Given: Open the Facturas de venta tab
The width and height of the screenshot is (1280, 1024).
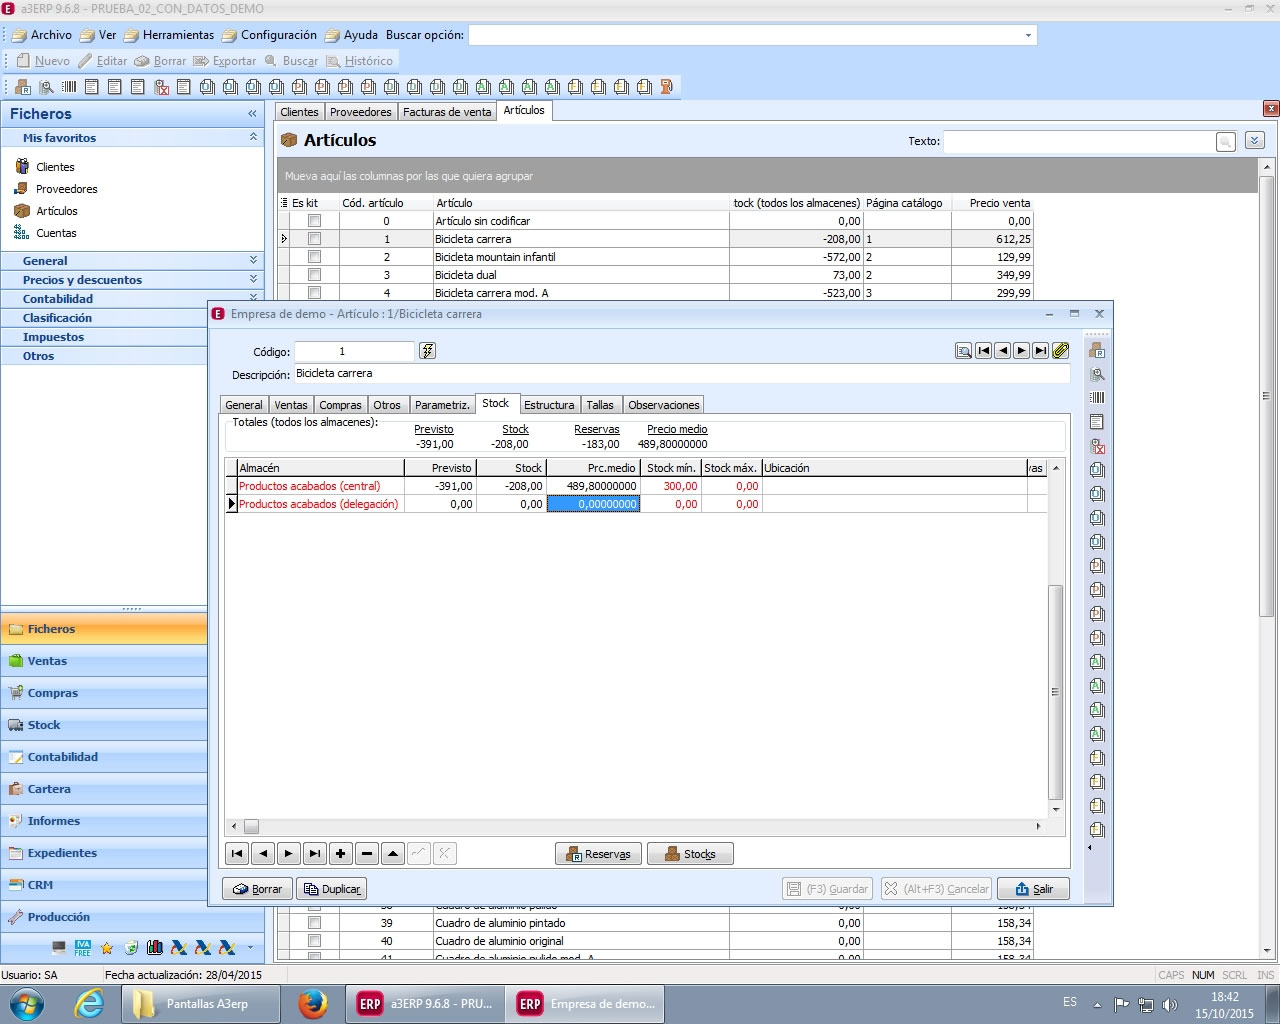Looking at the screenshot, I should (x=447, y=112).
